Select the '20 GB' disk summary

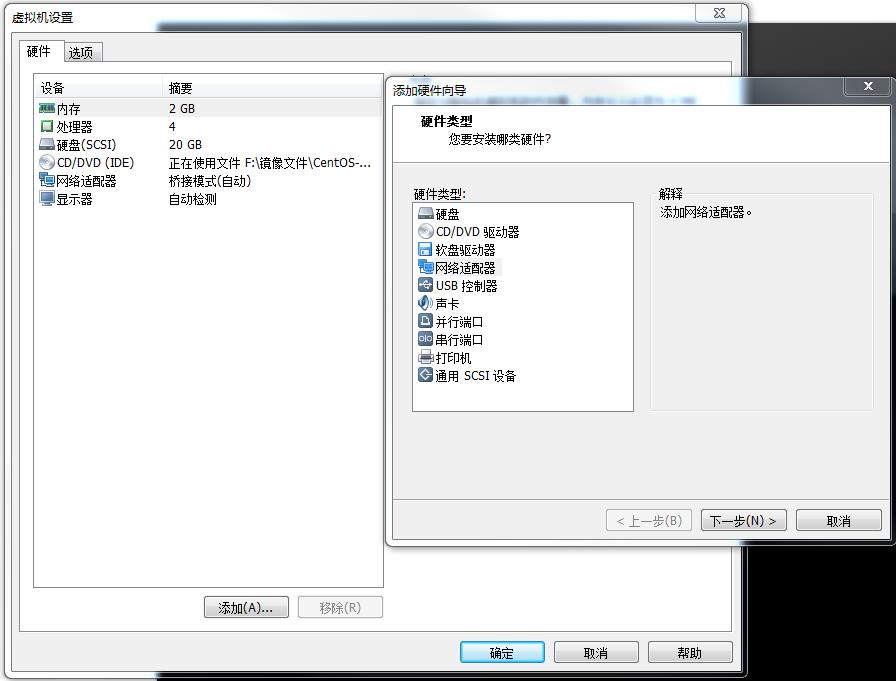tap(185, 145)
